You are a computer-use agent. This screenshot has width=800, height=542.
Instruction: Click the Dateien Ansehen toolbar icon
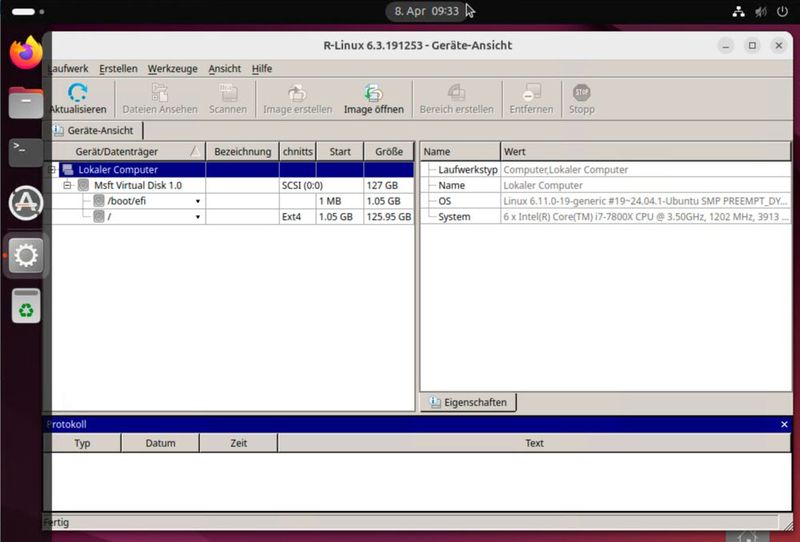click(x=160, y=93)
